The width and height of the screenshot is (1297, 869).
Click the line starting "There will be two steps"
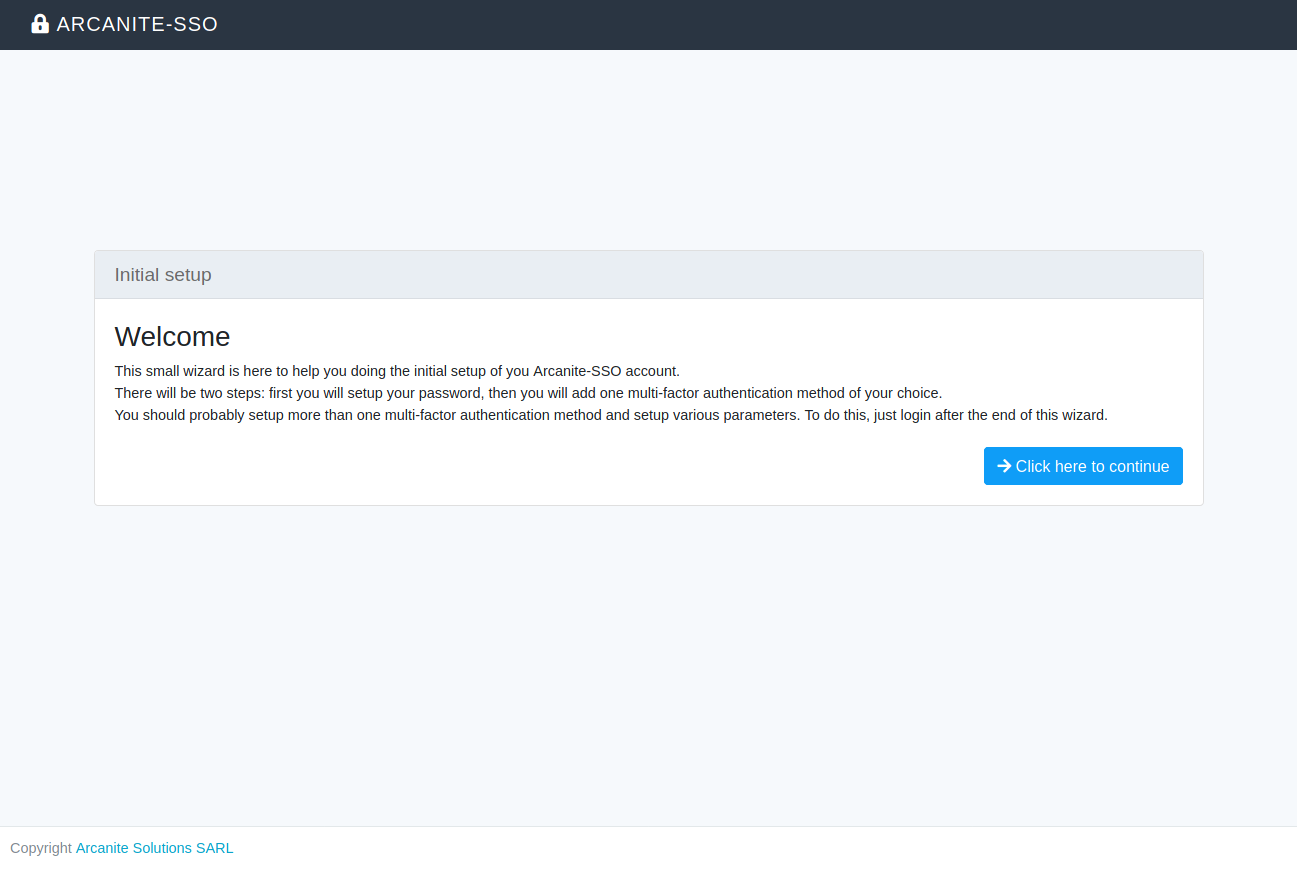pos(528,393)
